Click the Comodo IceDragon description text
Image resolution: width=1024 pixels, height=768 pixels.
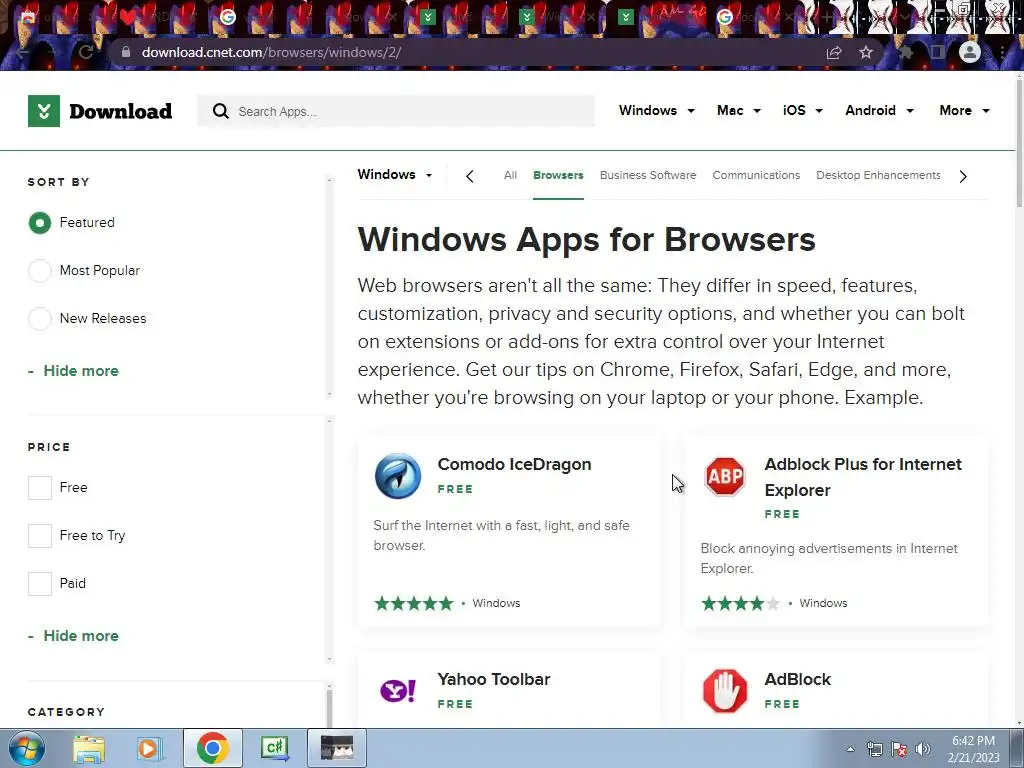(x=502, y=536)
